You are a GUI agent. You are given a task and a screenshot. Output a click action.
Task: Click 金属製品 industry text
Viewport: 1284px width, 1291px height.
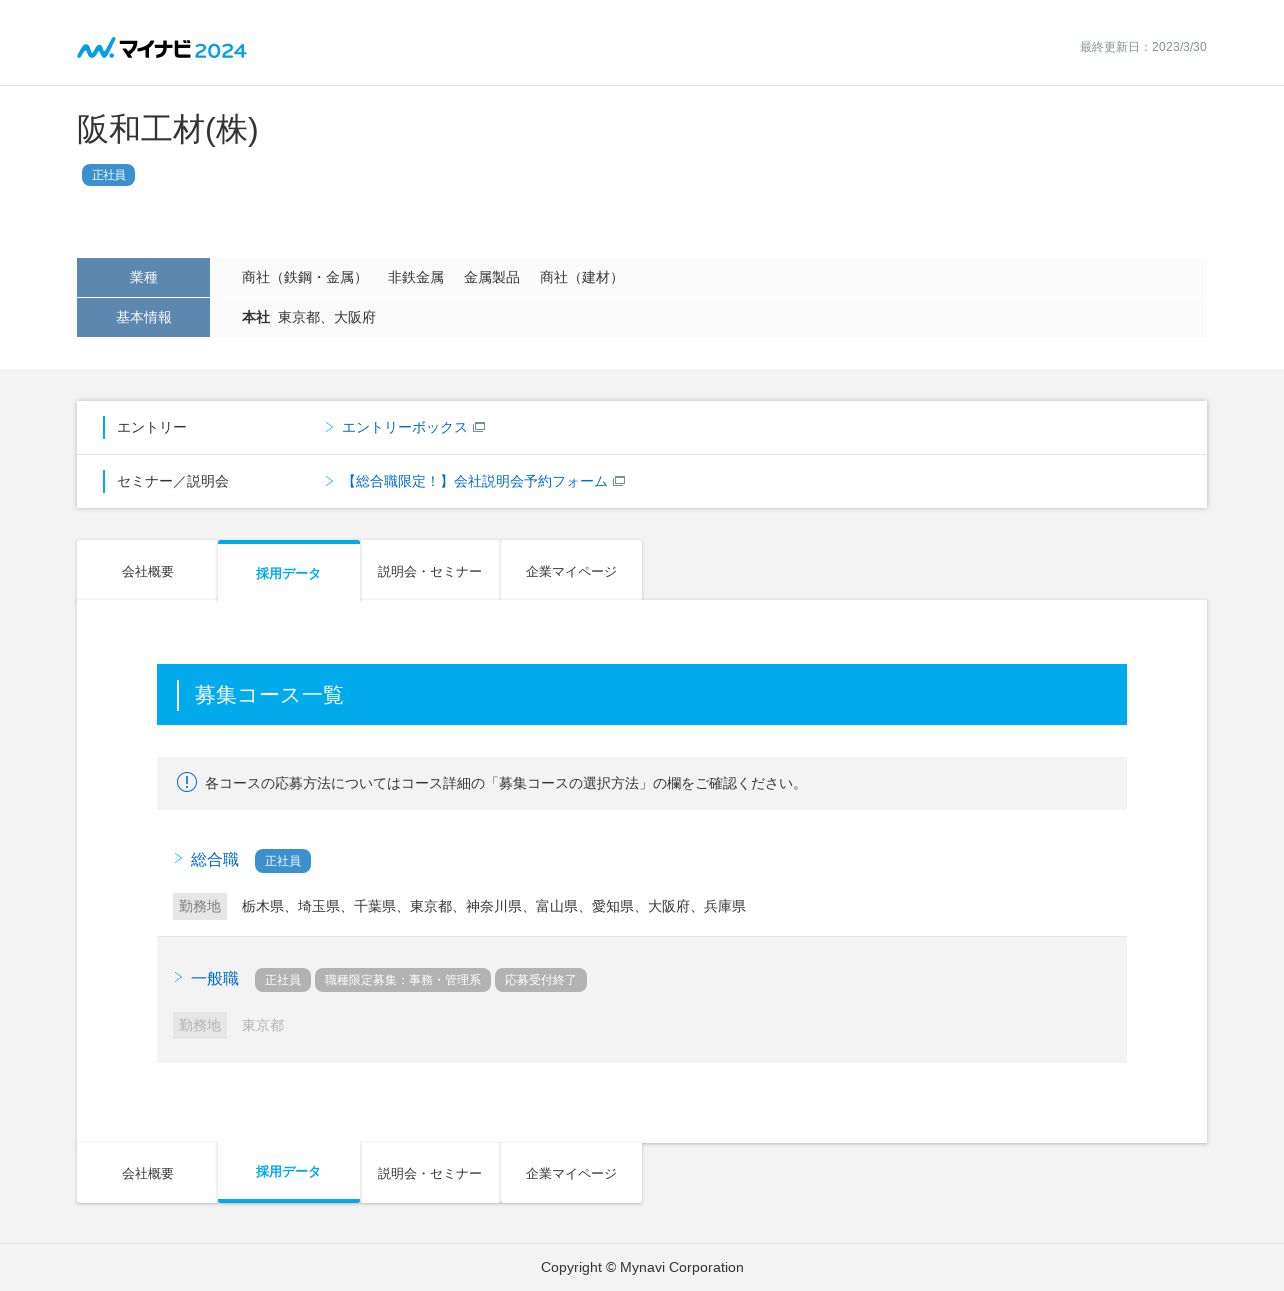492,278
